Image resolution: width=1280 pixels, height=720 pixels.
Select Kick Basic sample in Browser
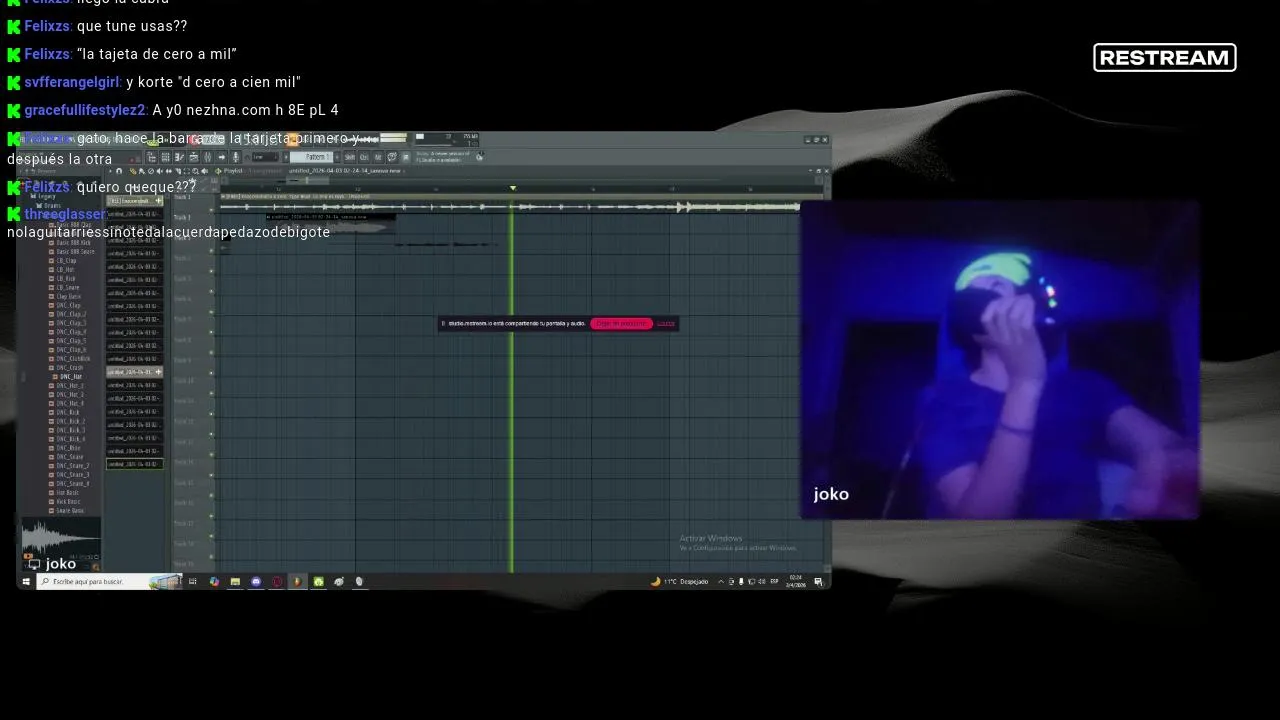point(65,501)
